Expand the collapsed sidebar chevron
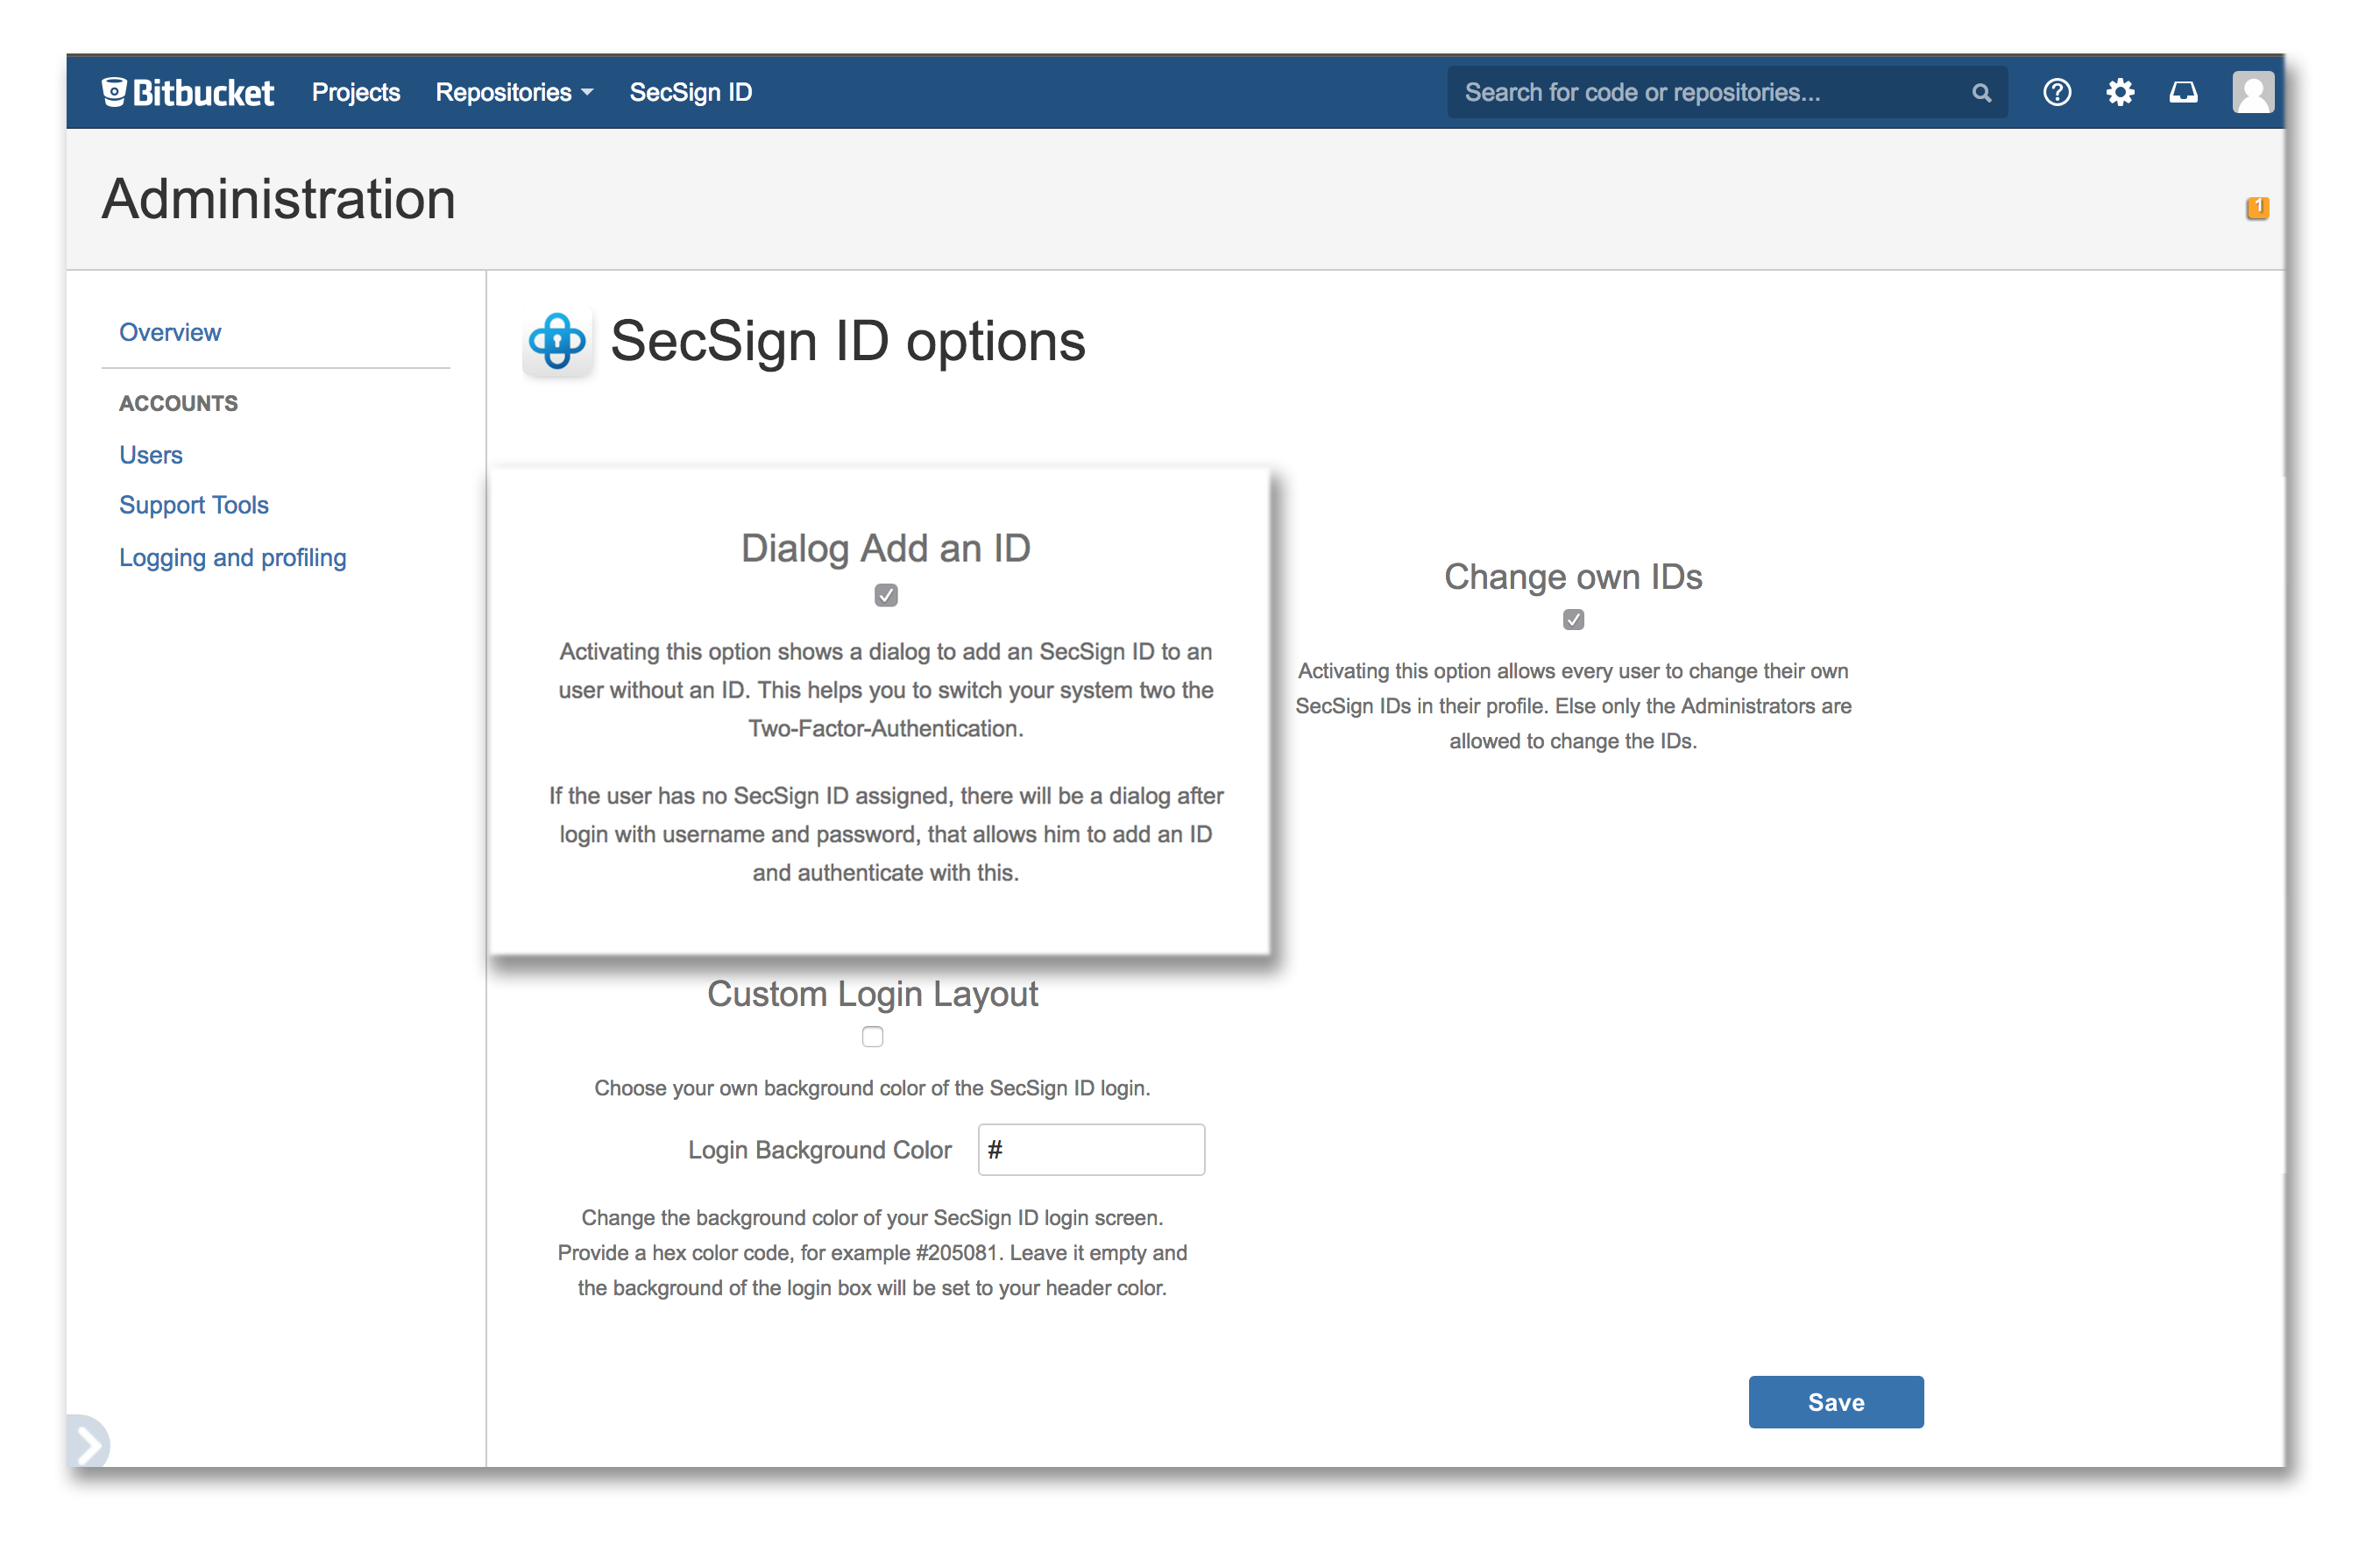 pos(90,1443)
